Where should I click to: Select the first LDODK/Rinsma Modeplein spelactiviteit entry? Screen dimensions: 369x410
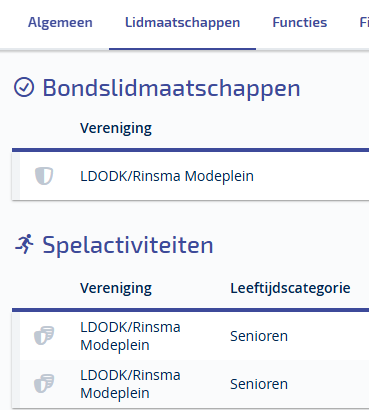pos(191,336)
